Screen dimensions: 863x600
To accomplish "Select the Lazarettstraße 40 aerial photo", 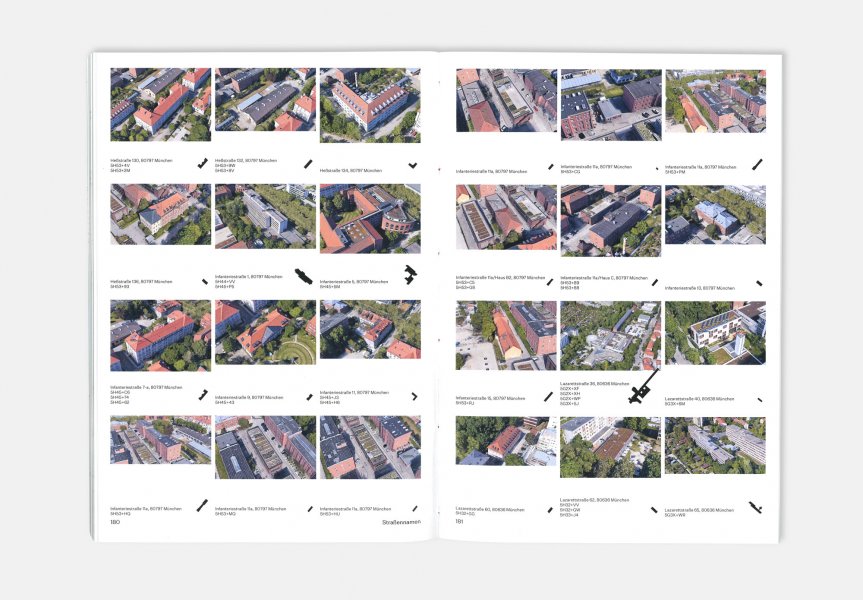I will (x=715, y=333).
